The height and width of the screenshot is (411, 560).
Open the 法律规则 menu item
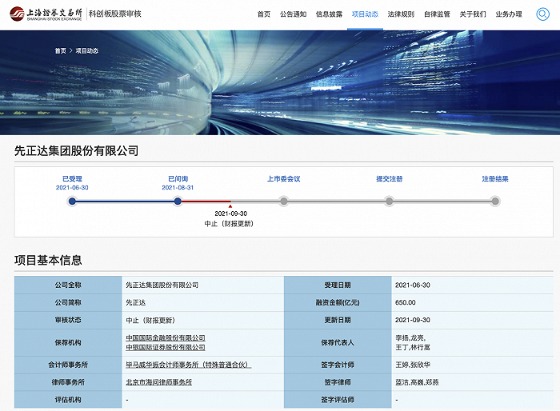click(401, 14)
